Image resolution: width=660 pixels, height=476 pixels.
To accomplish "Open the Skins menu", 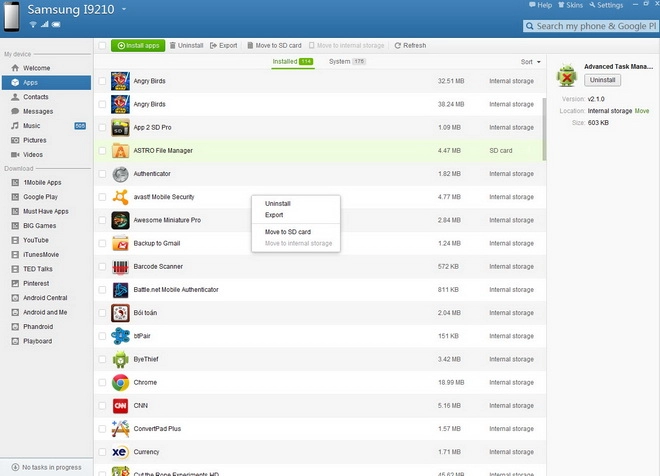I will coord(570,5).
